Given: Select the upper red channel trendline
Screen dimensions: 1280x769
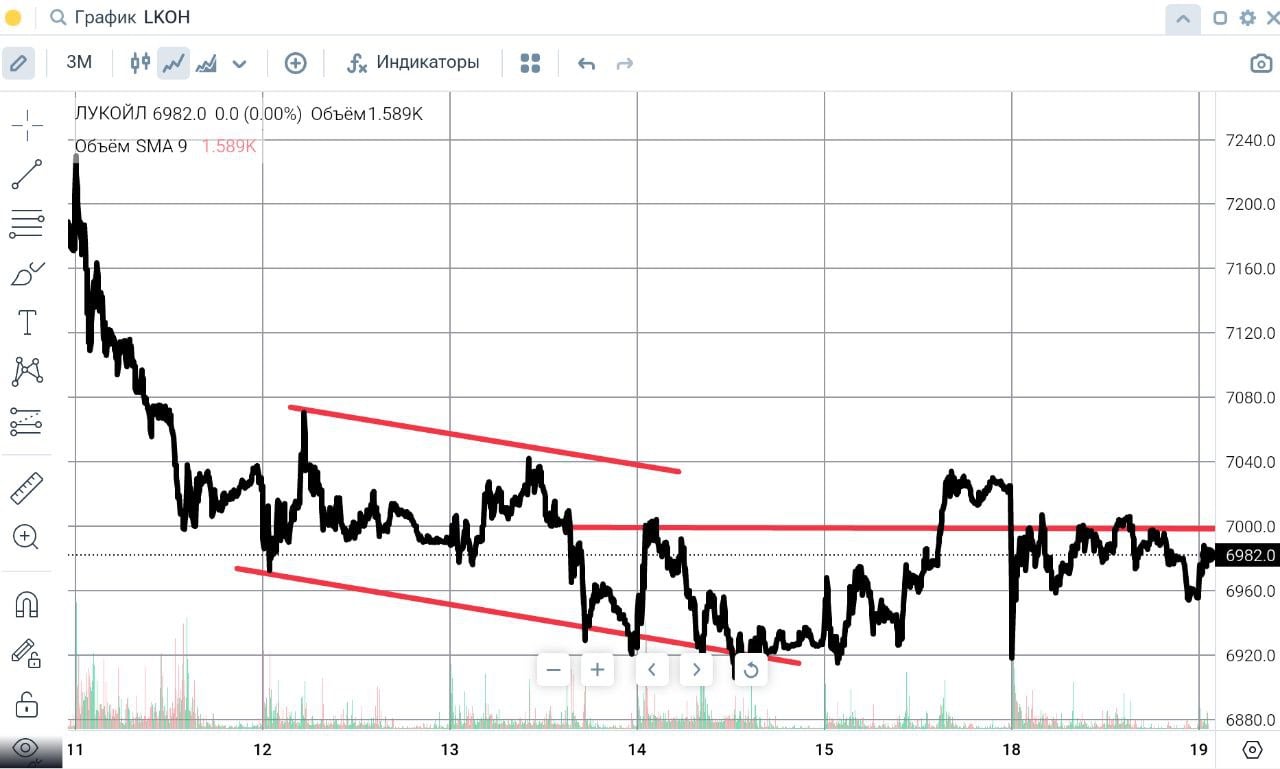Looking at the screenshot, I should pyautogui.click(x=484, y=439).
